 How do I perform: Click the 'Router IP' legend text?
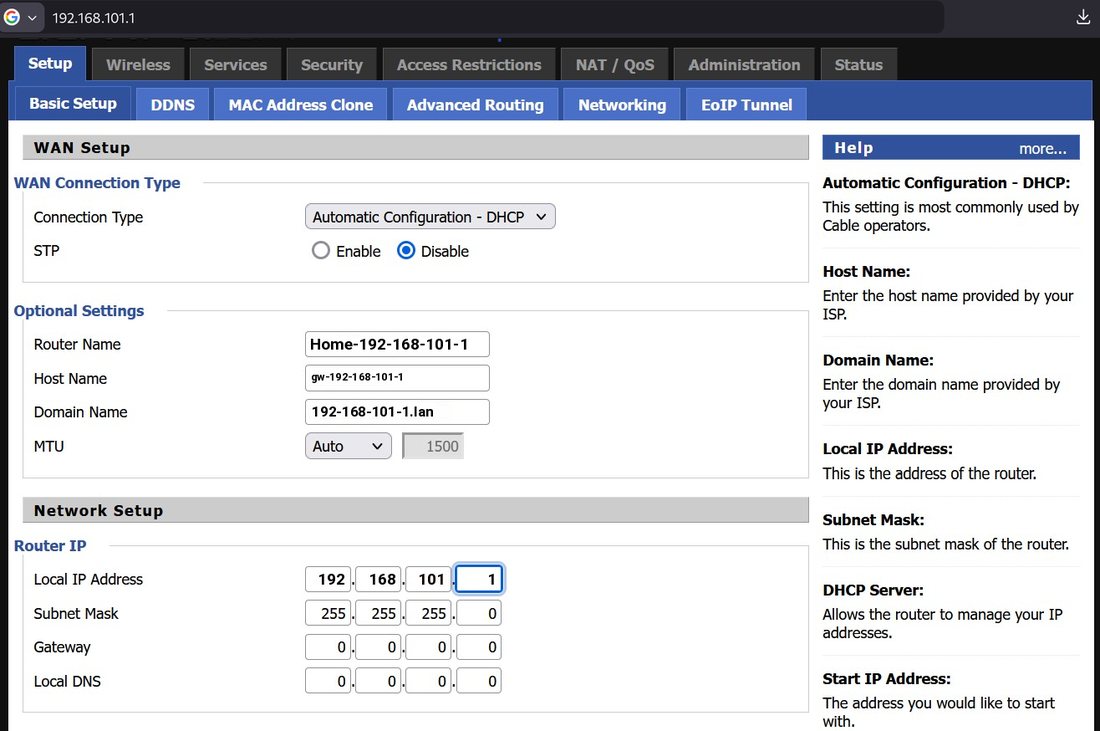pos(50,546)
